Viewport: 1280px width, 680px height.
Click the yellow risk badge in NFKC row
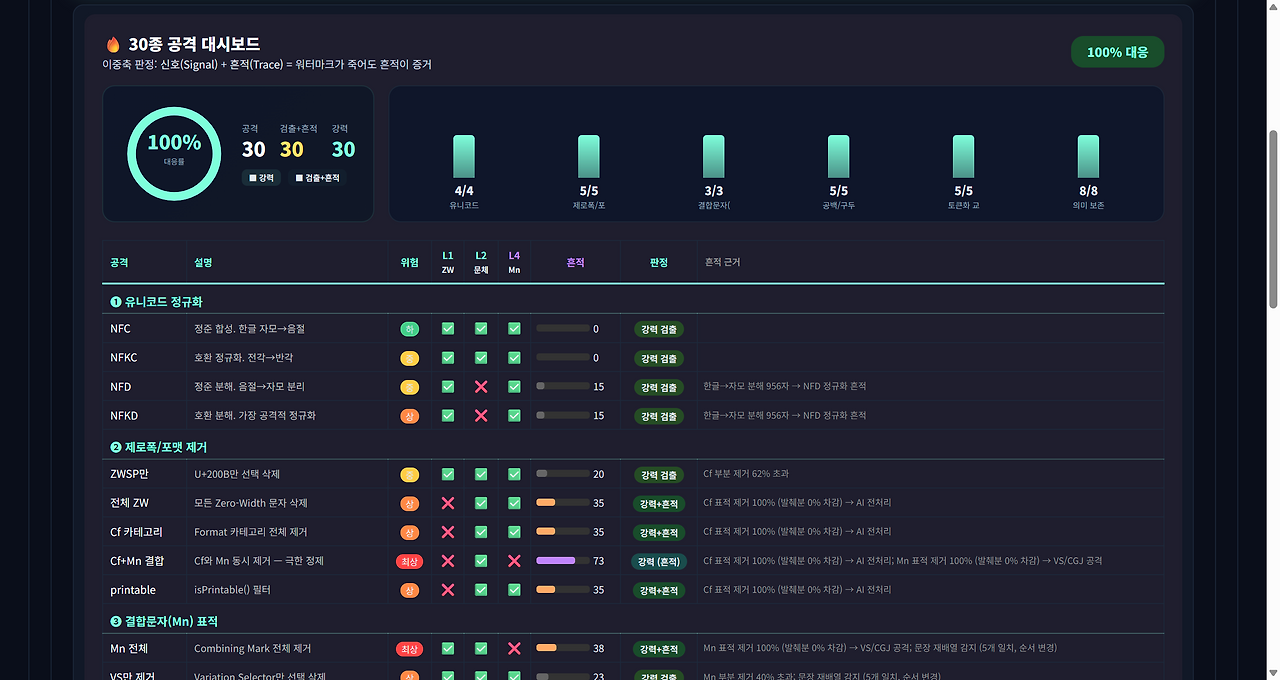click(409, 357)
